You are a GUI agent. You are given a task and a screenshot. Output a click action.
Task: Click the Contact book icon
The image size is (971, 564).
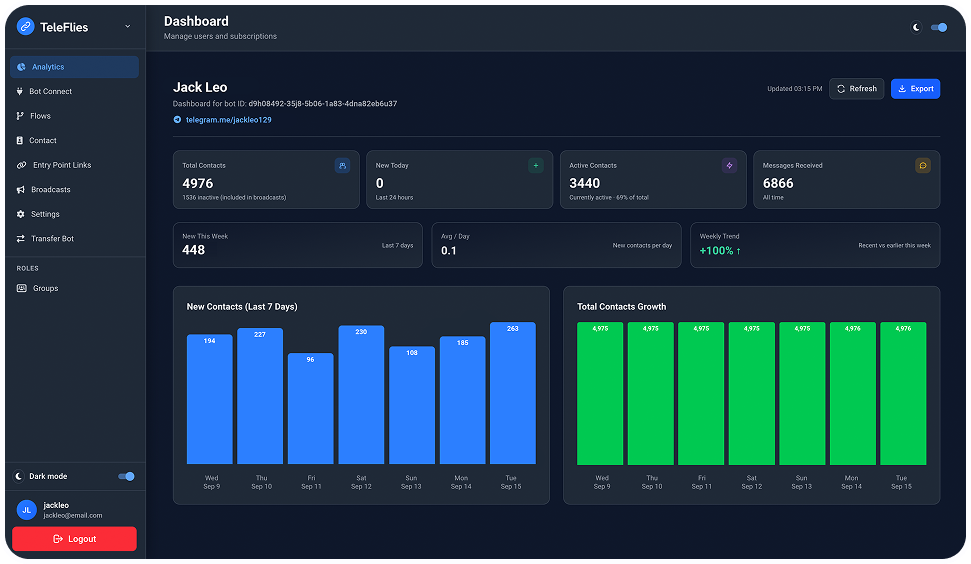20,141
